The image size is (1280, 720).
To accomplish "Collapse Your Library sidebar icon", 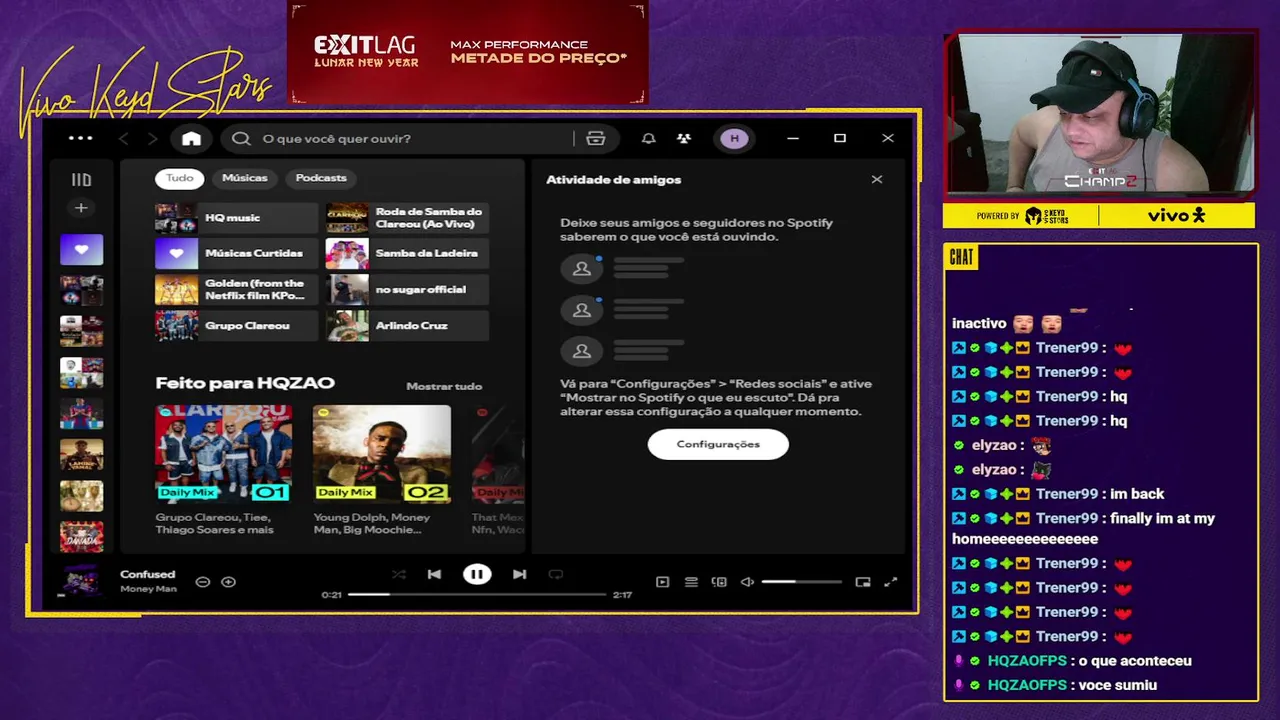I will 81,180.
